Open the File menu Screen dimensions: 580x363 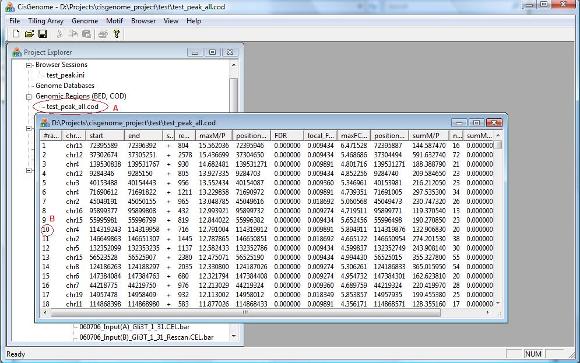click(x=14, y=21)
